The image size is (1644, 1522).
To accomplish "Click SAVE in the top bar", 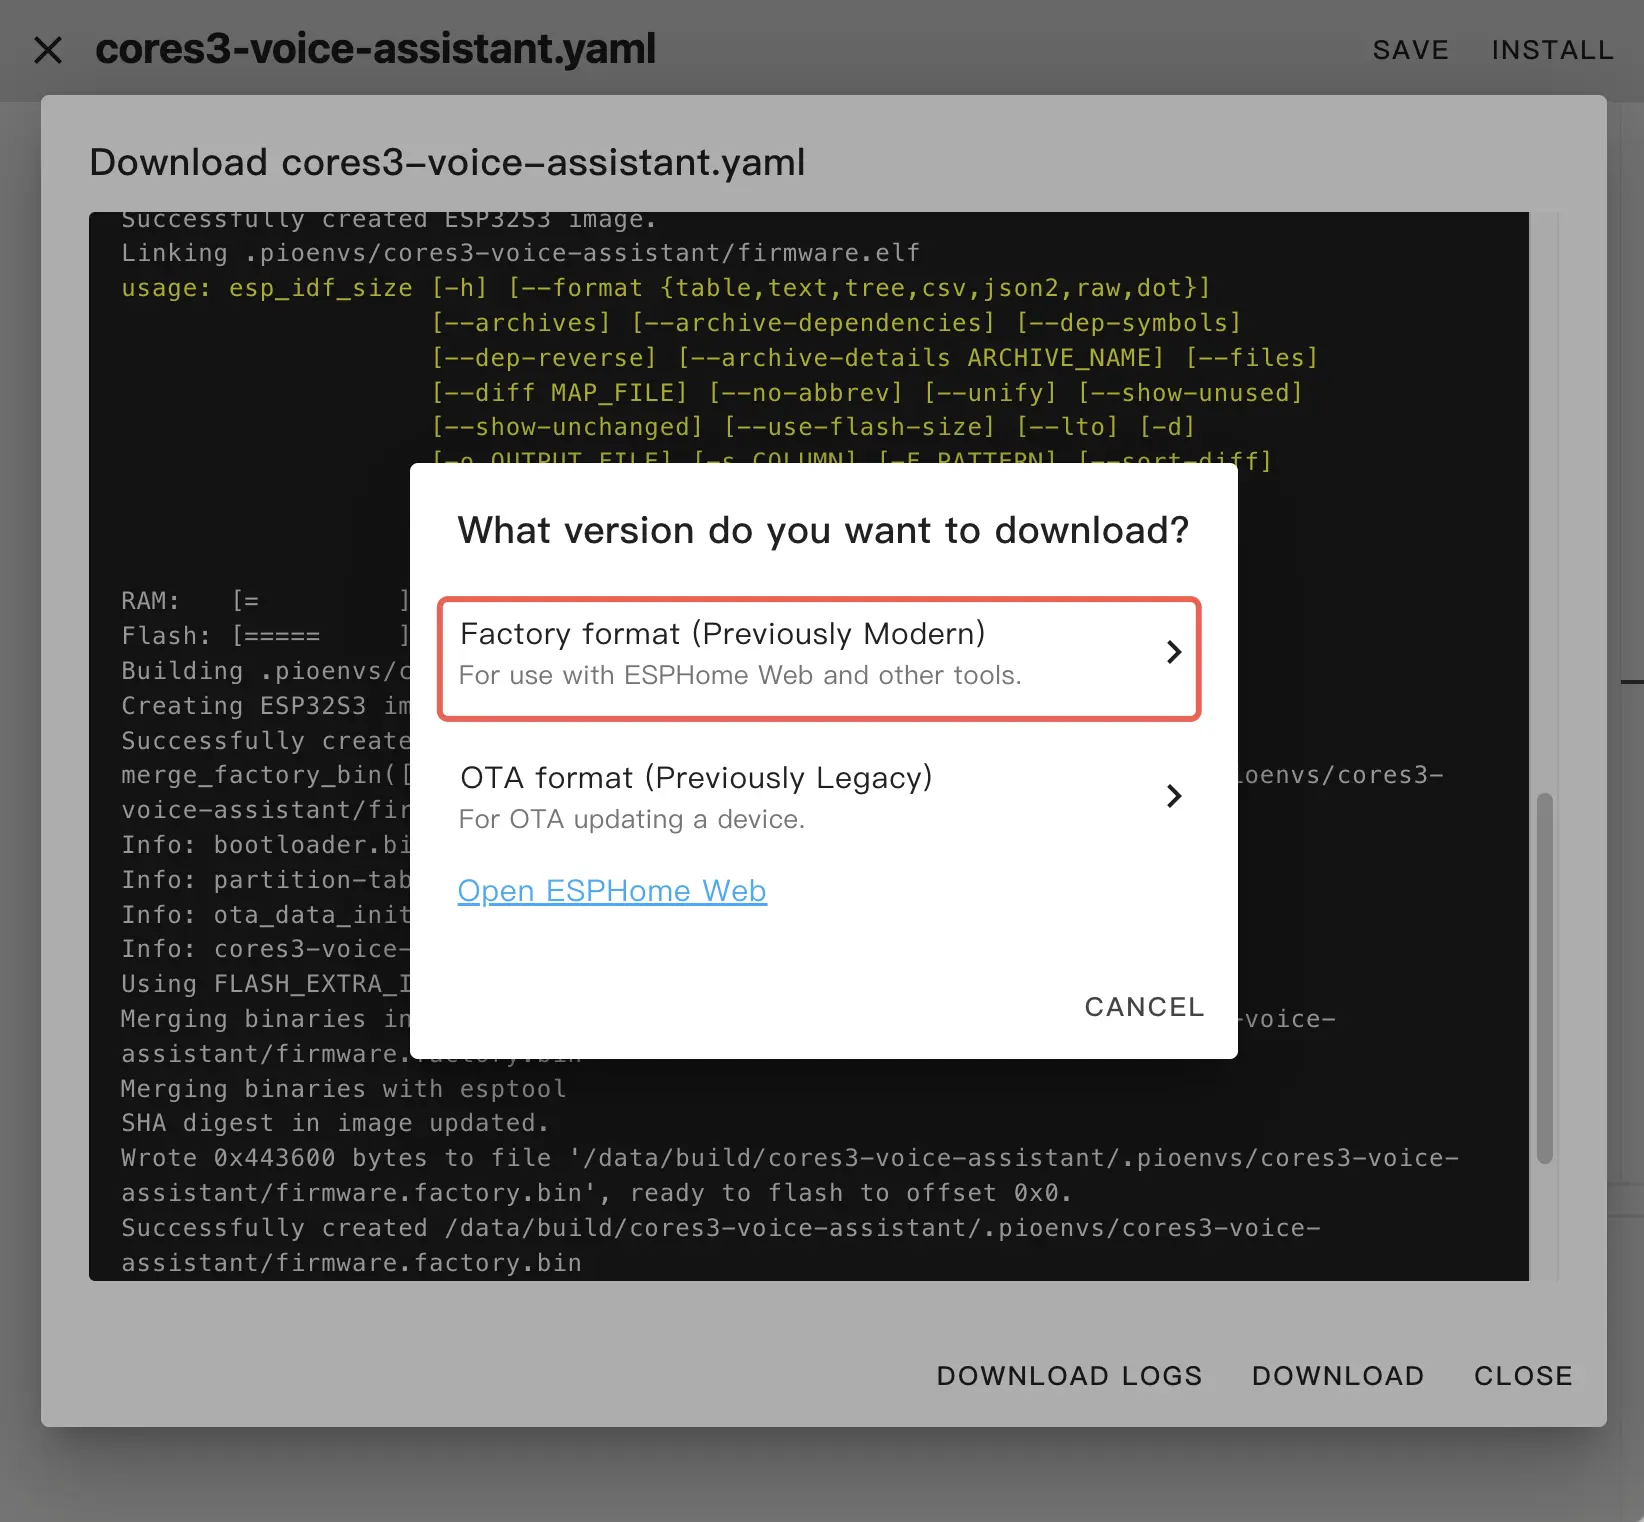I will pos(1410,50).
